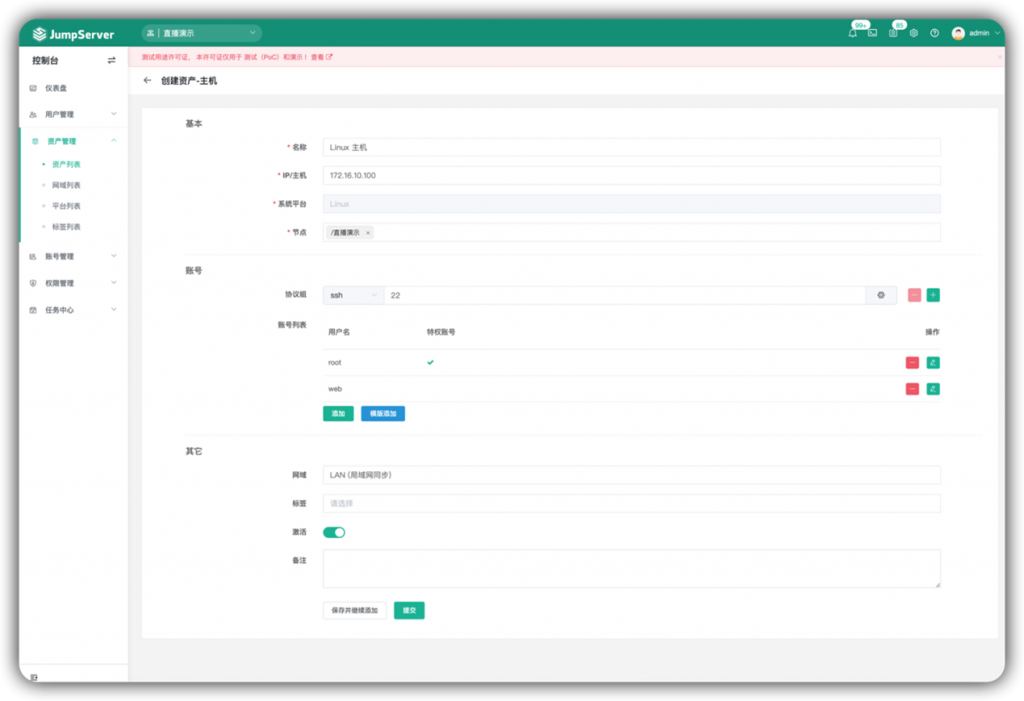Remove the /直播演示 node tag

point(368,233)
